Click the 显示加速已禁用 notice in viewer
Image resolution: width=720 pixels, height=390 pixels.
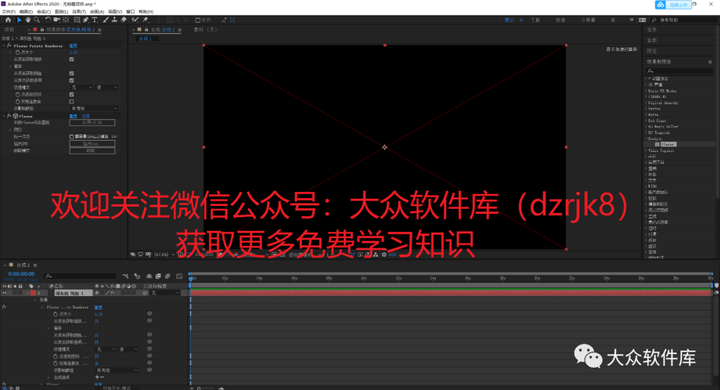(x=621, y=49)
